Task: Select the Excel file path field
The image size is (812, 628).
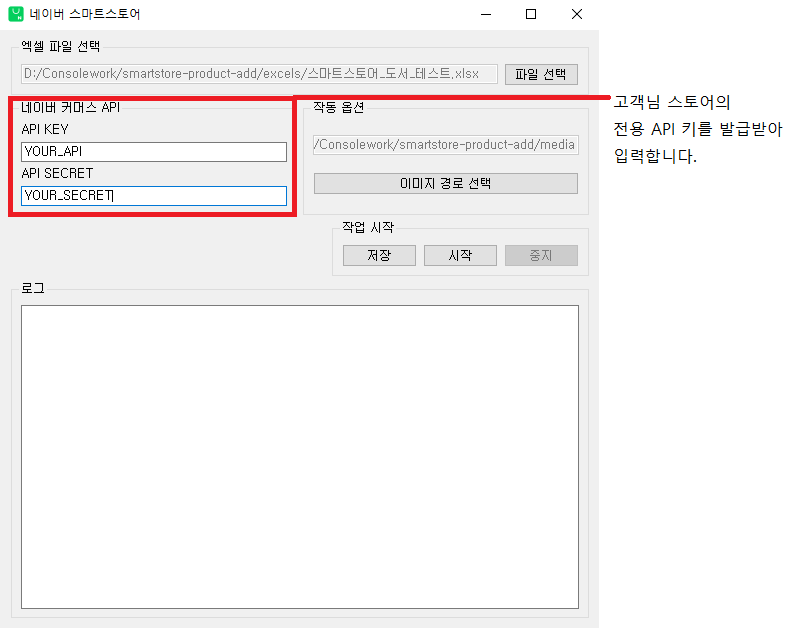Action: [x=259, y=74]
